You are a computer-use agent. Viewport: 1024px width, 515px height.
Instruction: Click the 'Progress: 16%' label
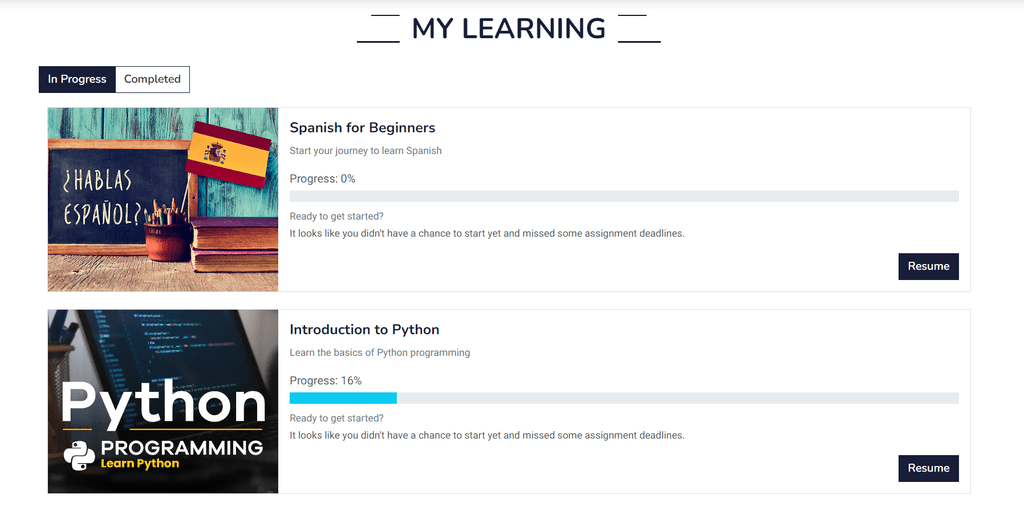pos(325,381)
